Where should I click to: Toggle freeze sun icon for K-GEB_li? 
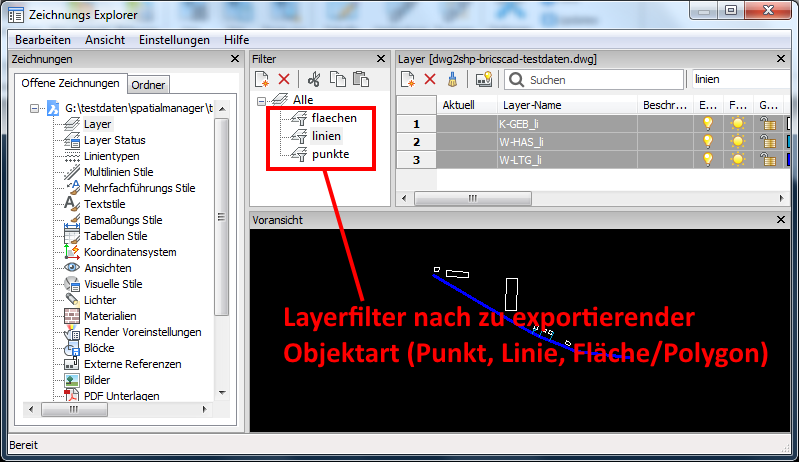[737, 123]
